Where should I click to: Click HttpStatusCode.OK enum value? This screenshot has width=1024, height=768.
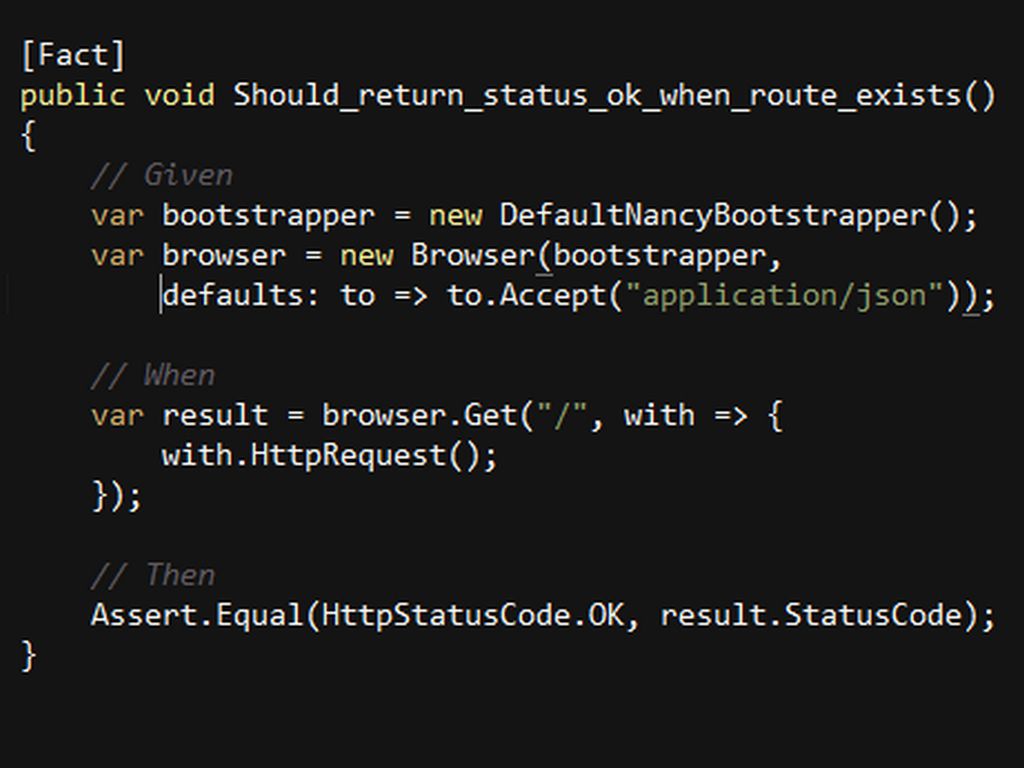(473, 615)
